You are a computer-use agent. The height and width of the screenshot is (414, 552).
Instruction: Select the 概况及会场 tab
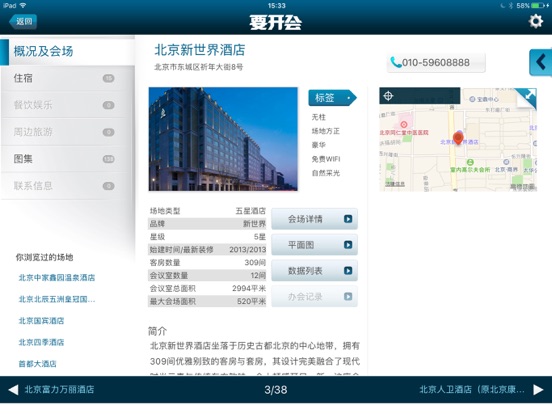click(68, 51)
